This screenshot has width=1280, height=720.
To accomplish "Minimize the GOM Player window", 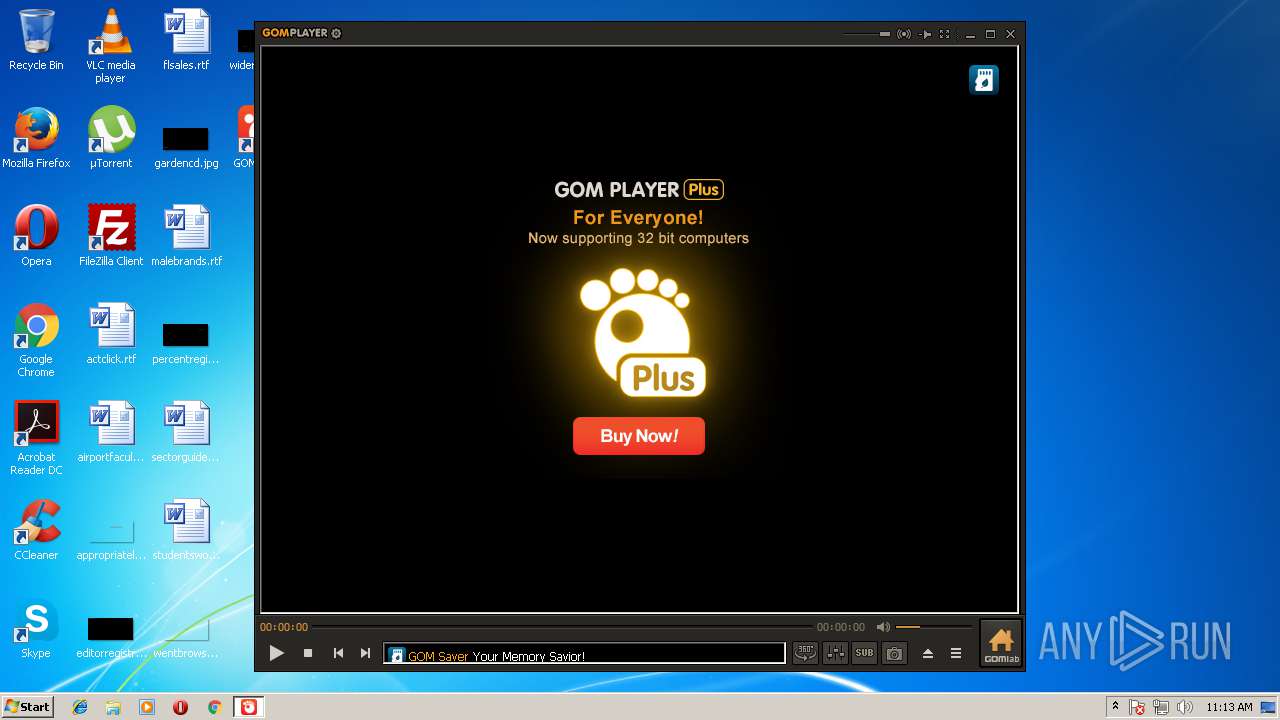I will (971, 34).
